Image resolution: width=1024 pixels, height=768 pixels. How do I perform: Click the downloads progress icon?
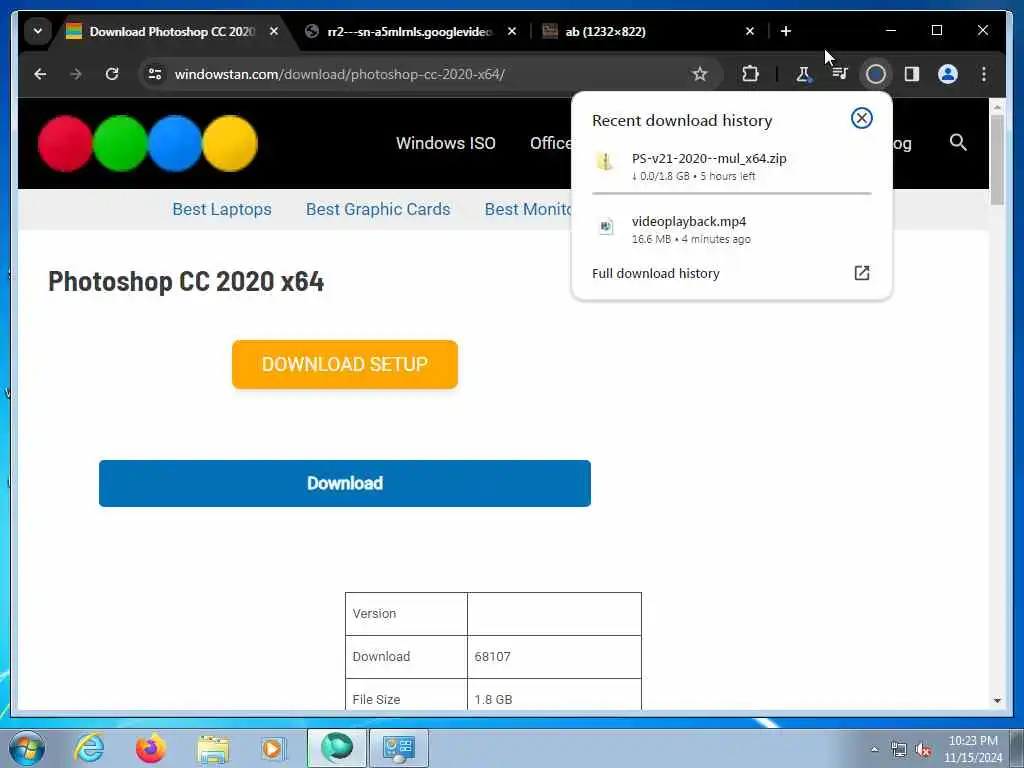pos(876,74)
